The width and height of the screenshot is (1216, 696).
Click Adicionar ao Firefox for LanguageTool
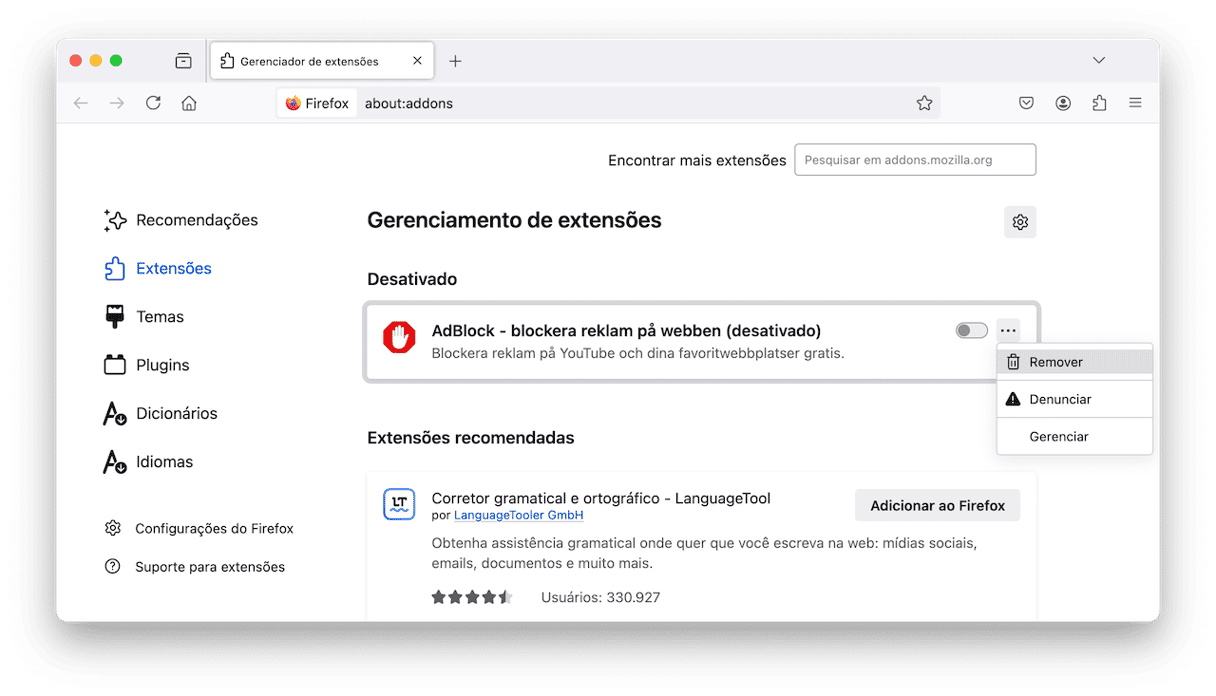pyautogui.click(x=937, y=505)
